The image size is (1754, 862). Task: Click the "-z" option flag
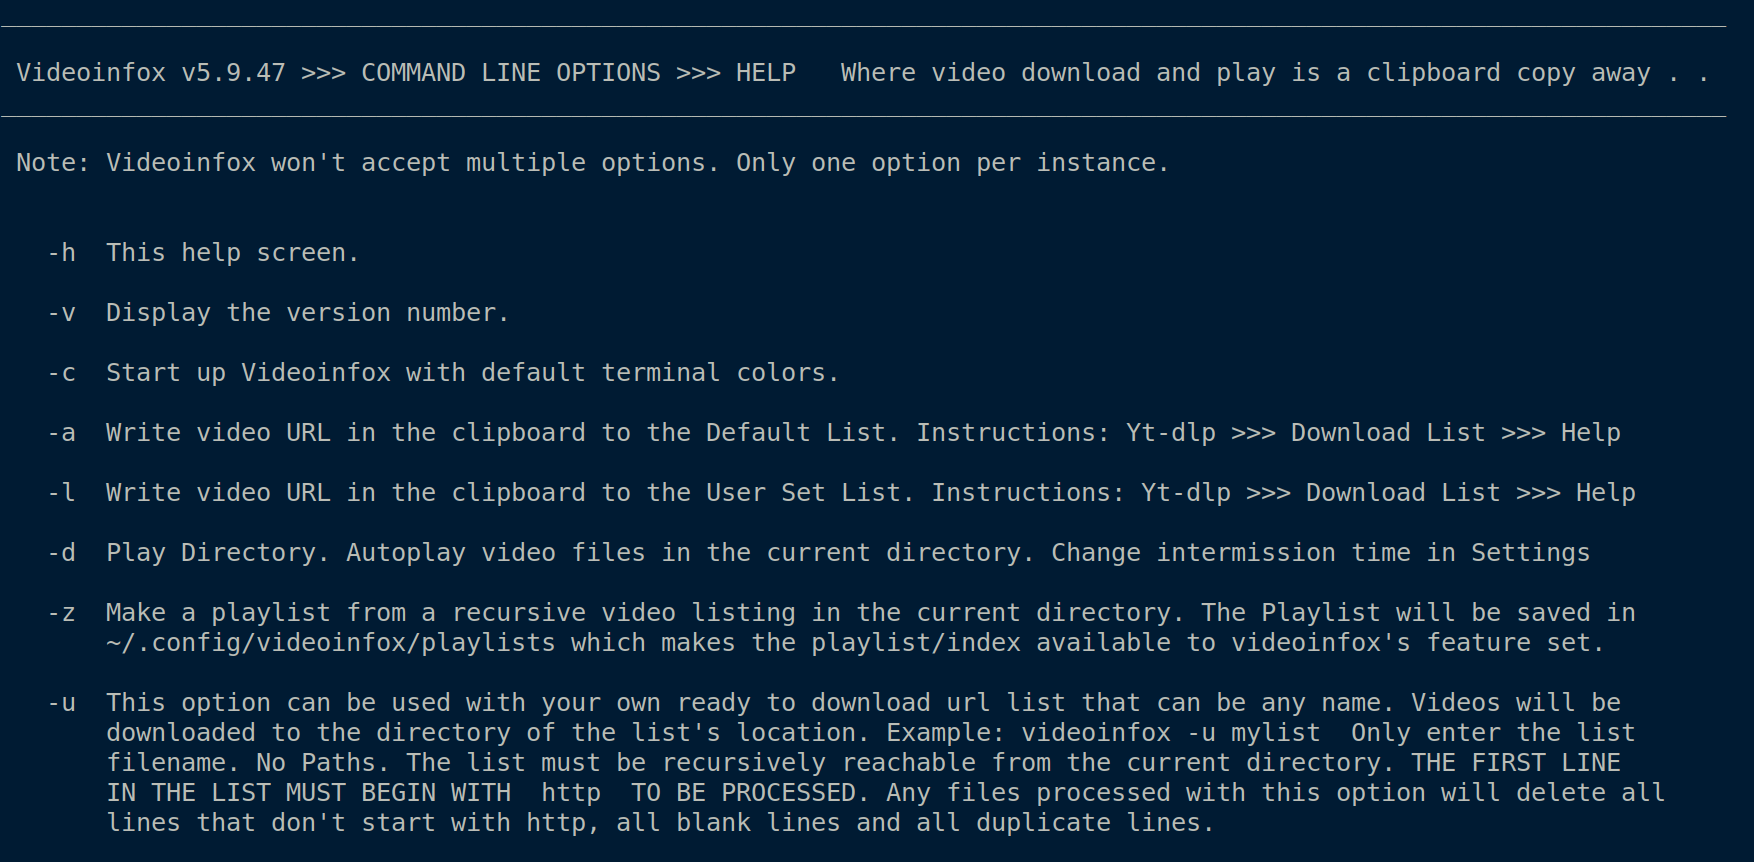click(x=61, y=613)
